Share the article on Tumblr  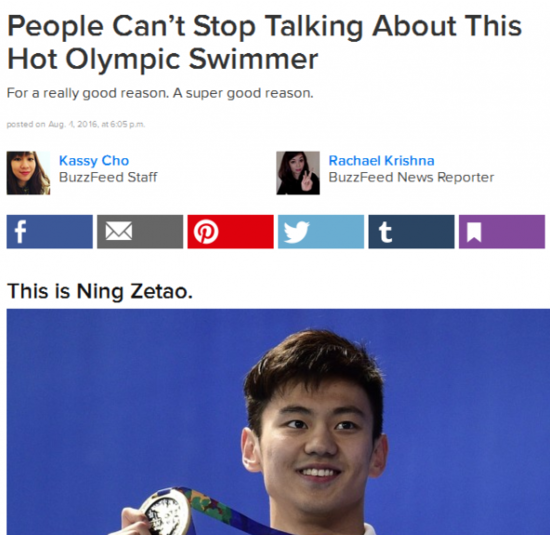click(411, 232)
